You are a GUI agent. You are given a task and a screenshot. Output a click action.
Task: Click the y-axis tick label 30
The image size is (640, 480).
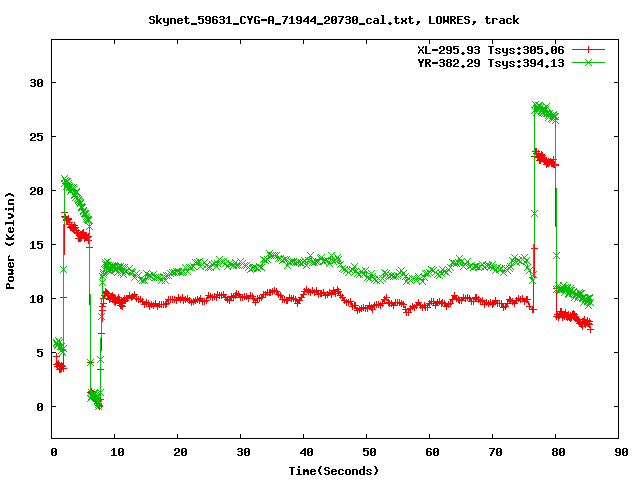pos(36,83)
